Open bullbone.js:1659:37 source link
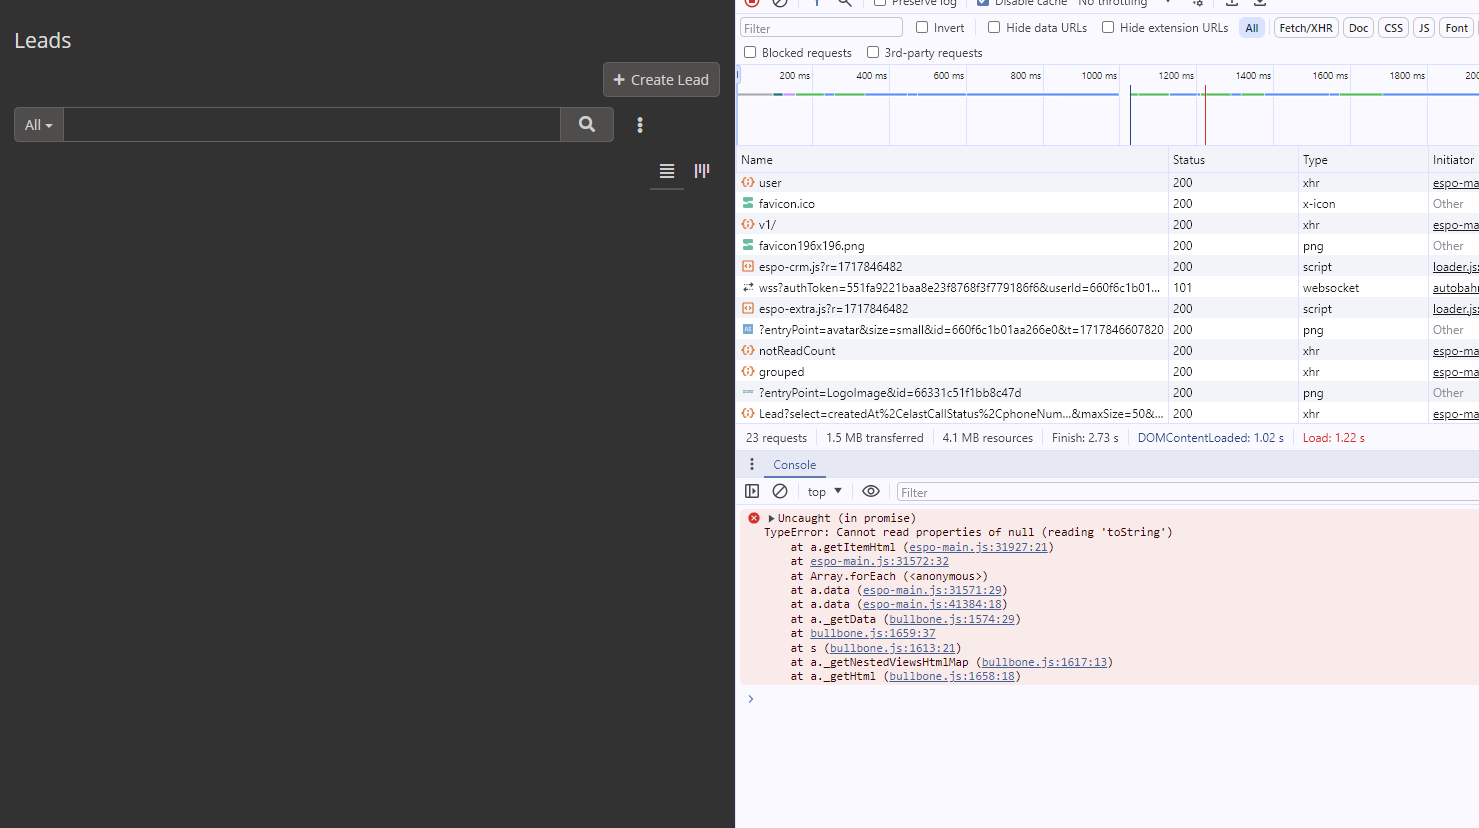 (873, 633)
